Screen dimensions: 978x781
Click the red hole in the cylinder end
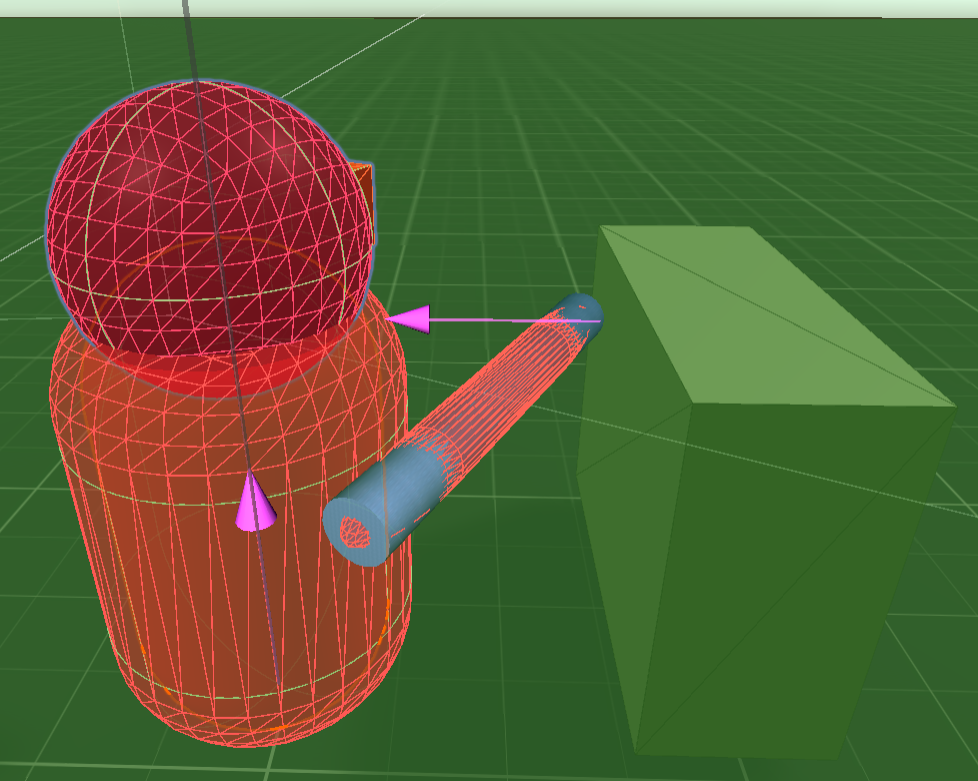click(x=353, y=531)
